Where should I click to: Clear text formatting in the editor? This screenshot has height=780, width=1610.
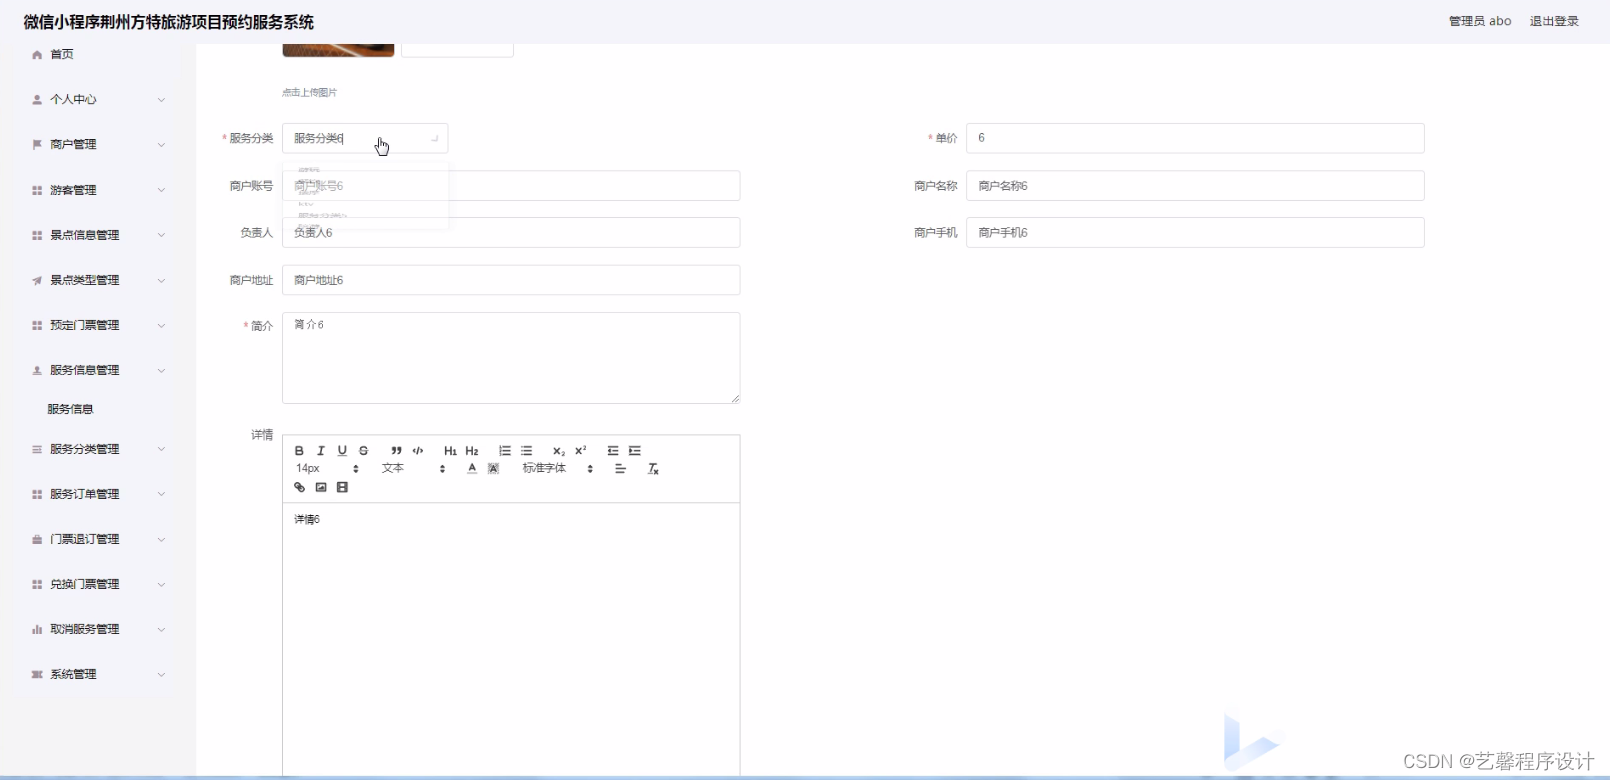653,469
